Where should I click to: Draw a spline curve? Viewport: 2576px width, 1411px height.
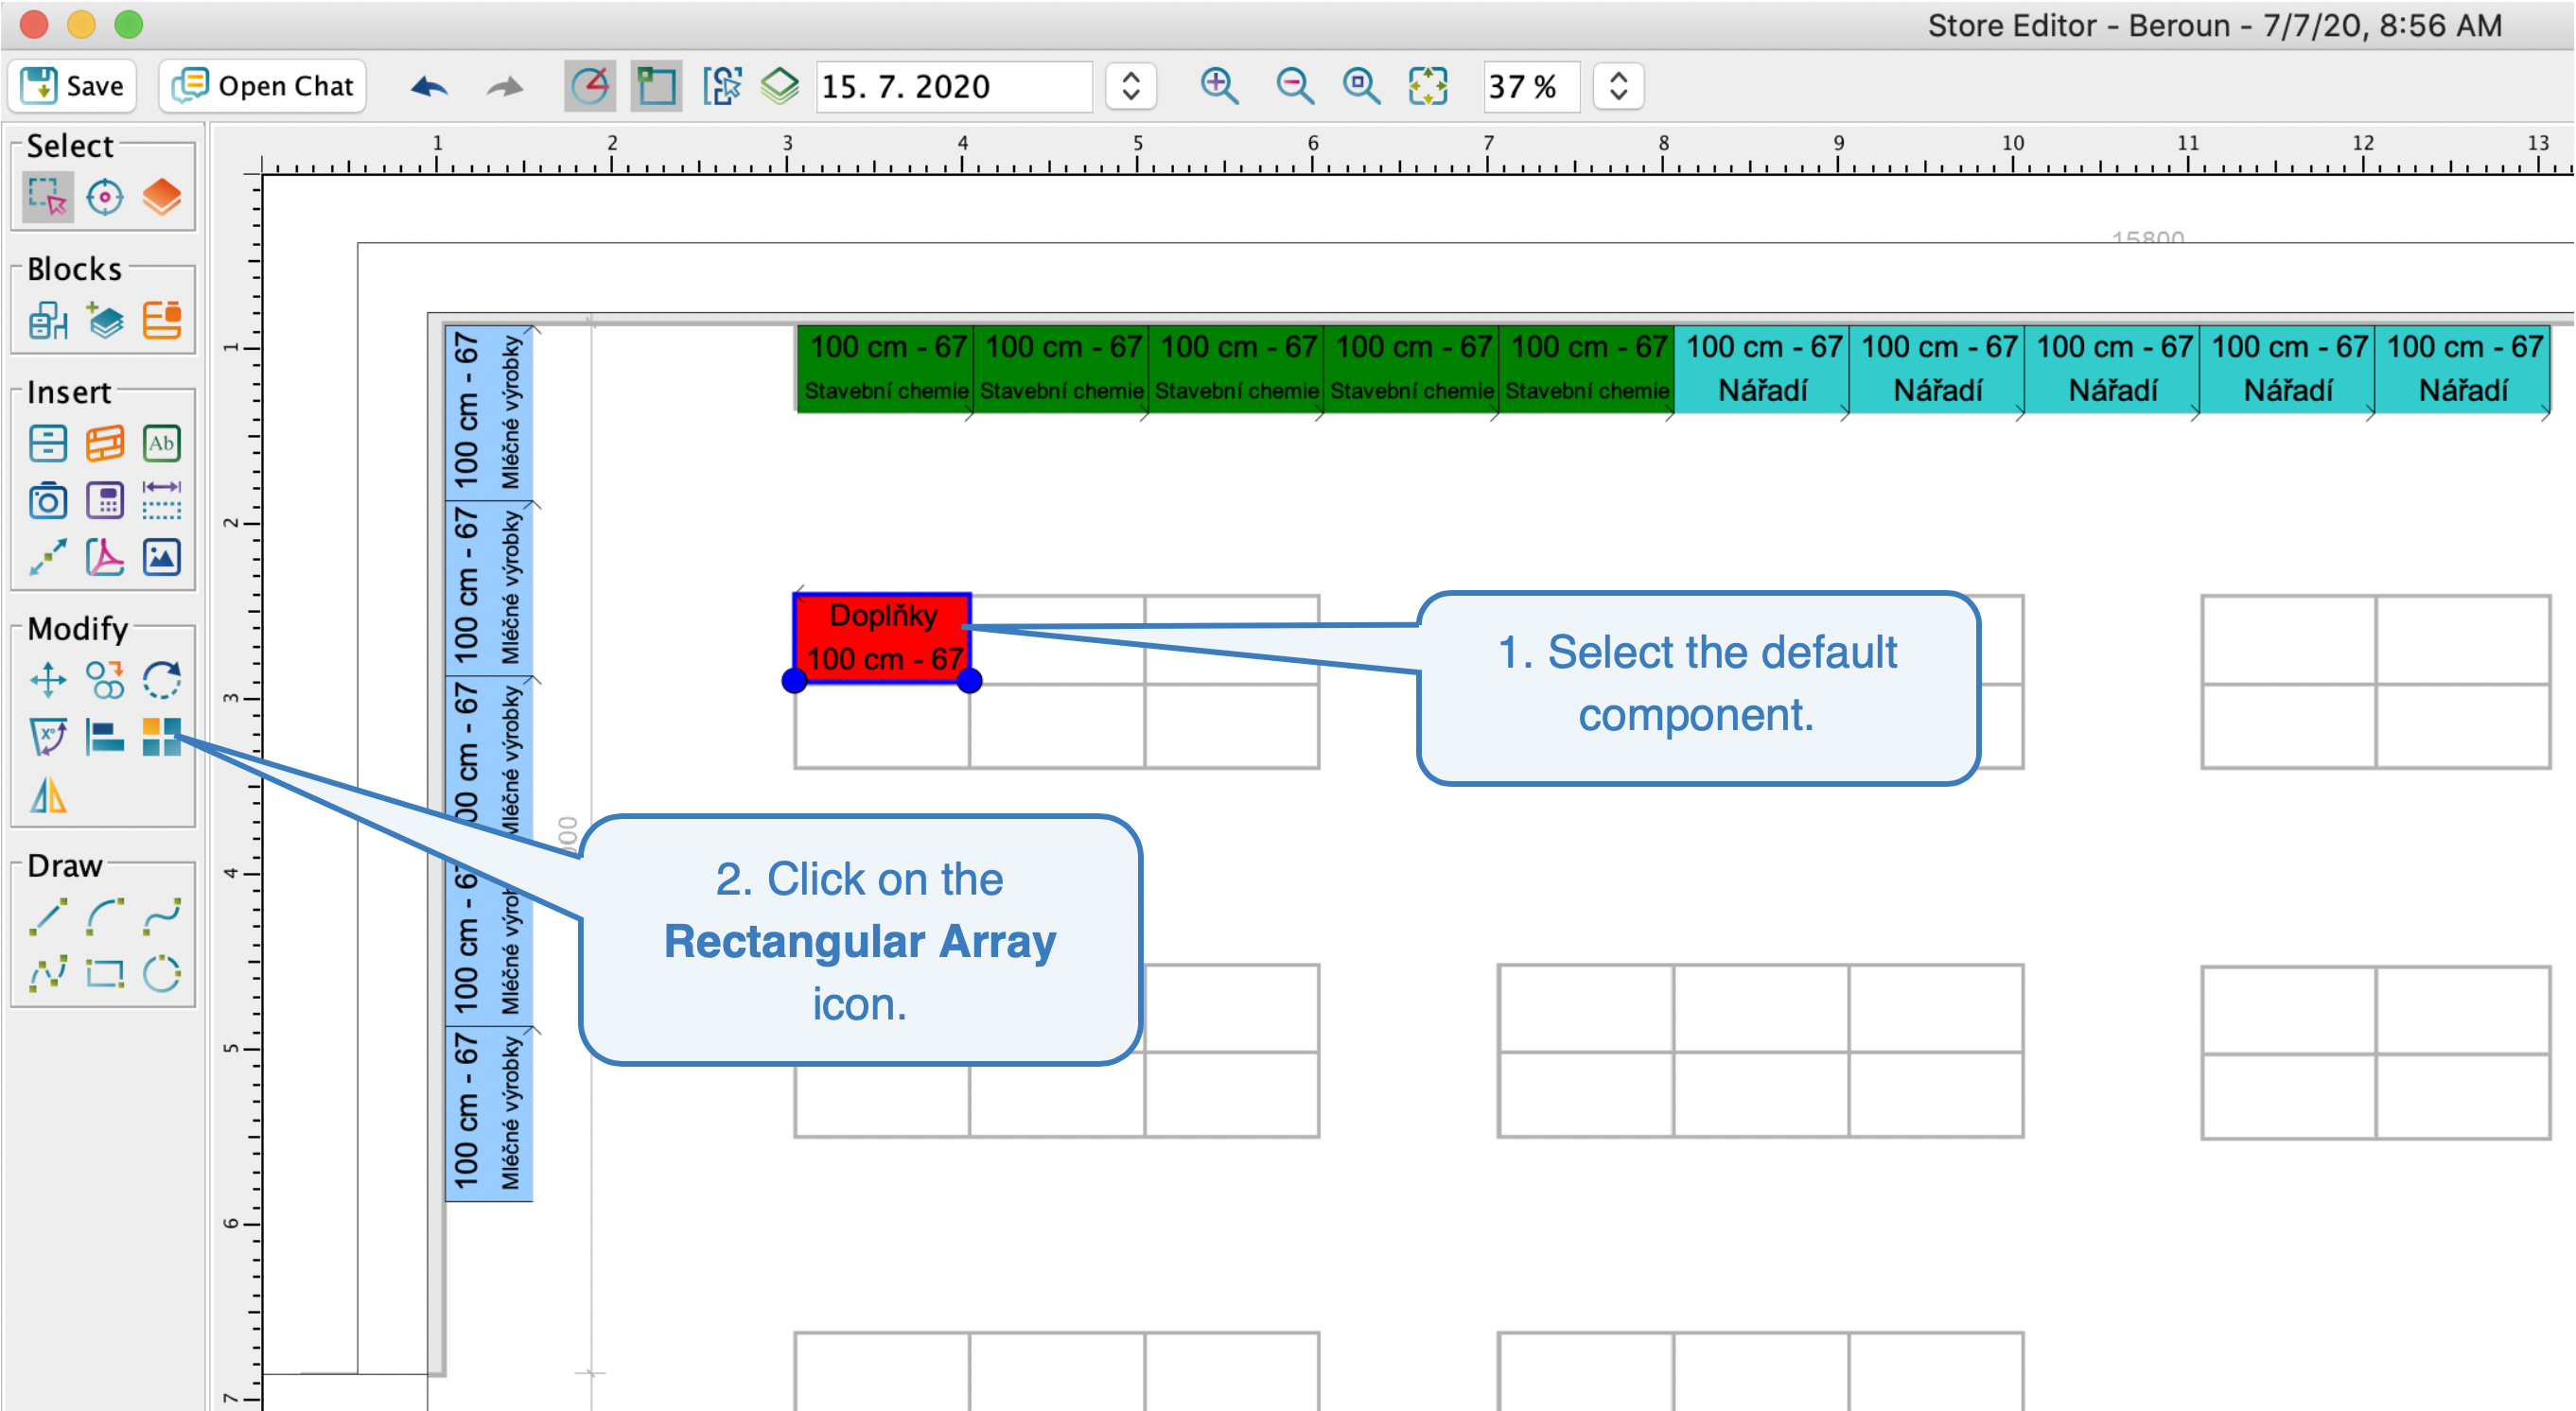[x=161, y=916]
